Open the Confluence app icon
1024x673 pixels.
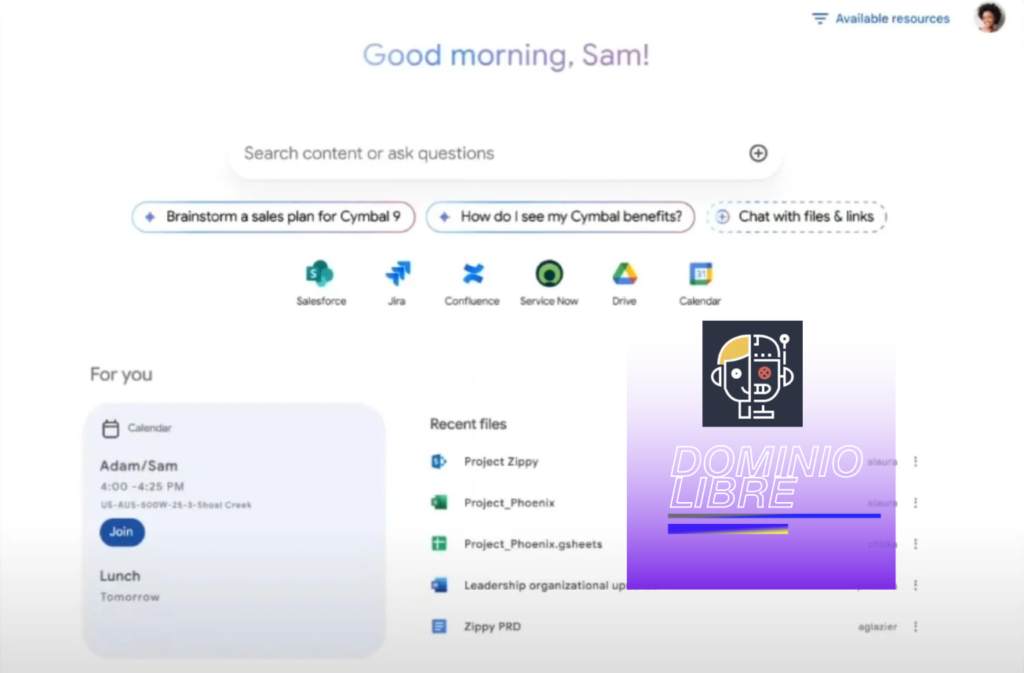472,274
